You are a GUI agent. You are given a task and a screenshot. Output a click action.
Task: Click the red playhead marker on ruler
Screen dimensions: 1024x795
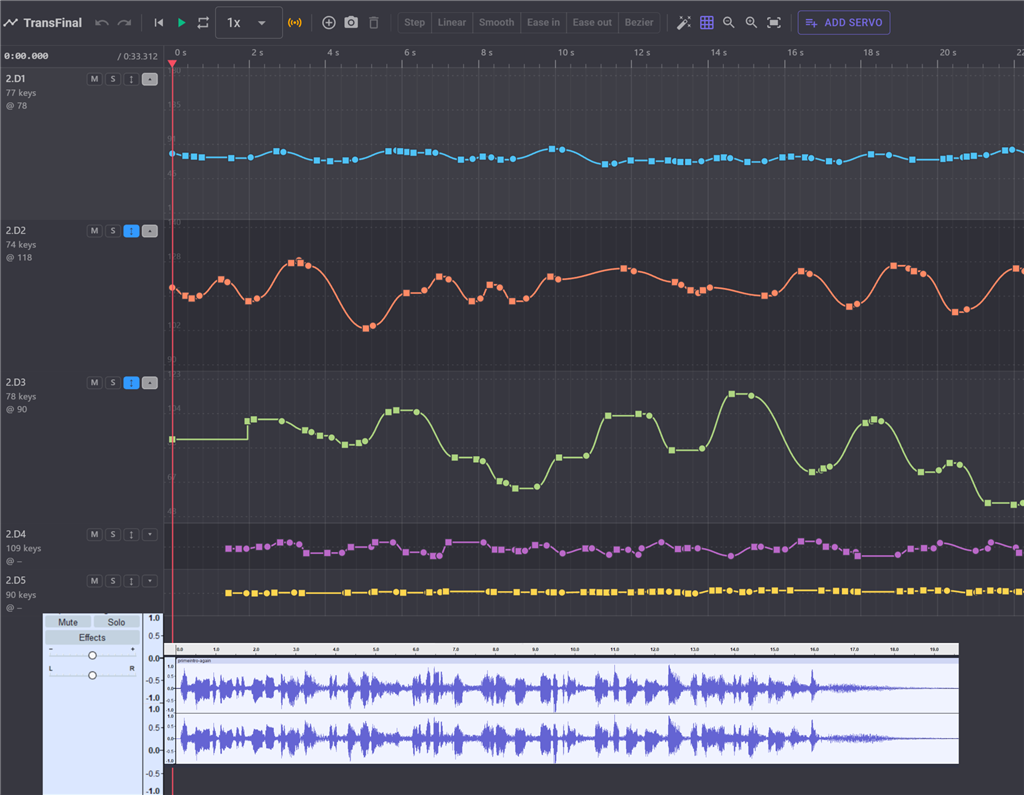[x=172, y=63]
